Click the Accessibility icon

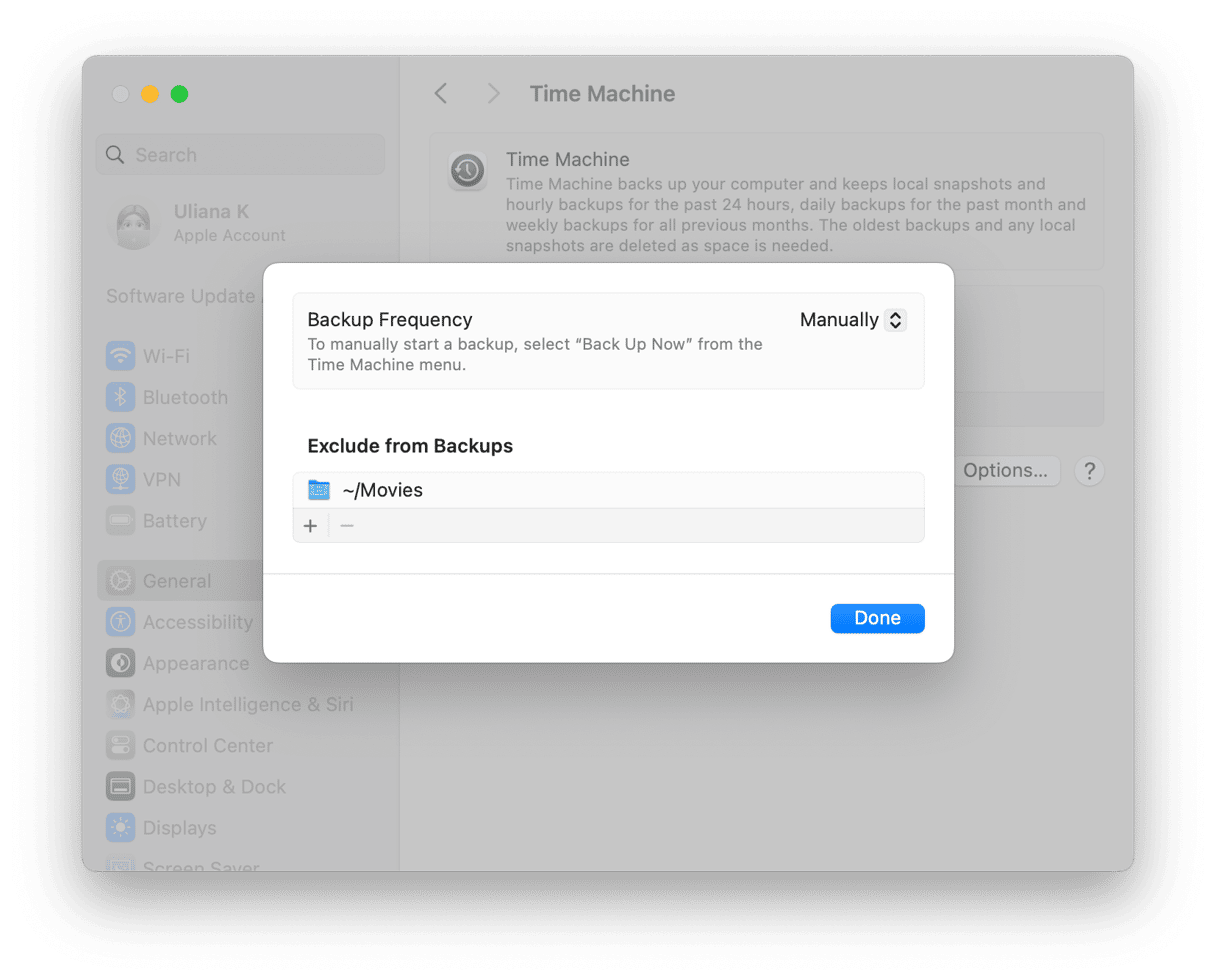[121, 622]
